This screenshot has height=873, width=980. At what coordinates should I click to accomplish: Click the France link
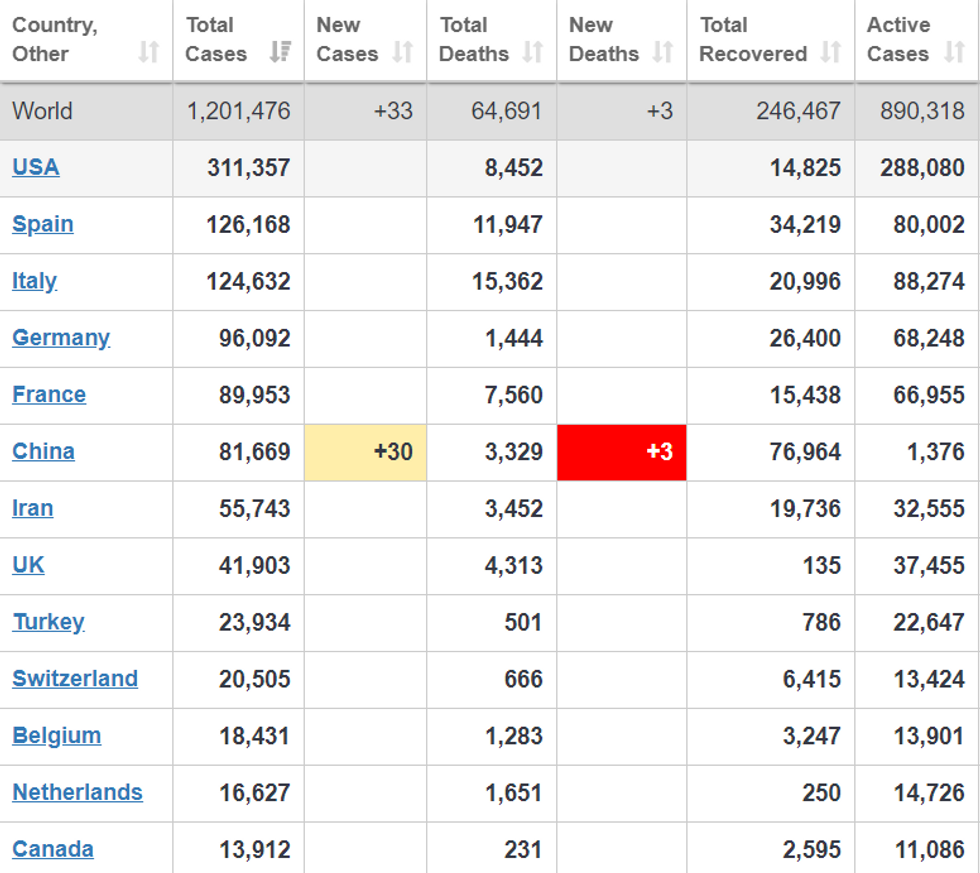tap(49, 395)
